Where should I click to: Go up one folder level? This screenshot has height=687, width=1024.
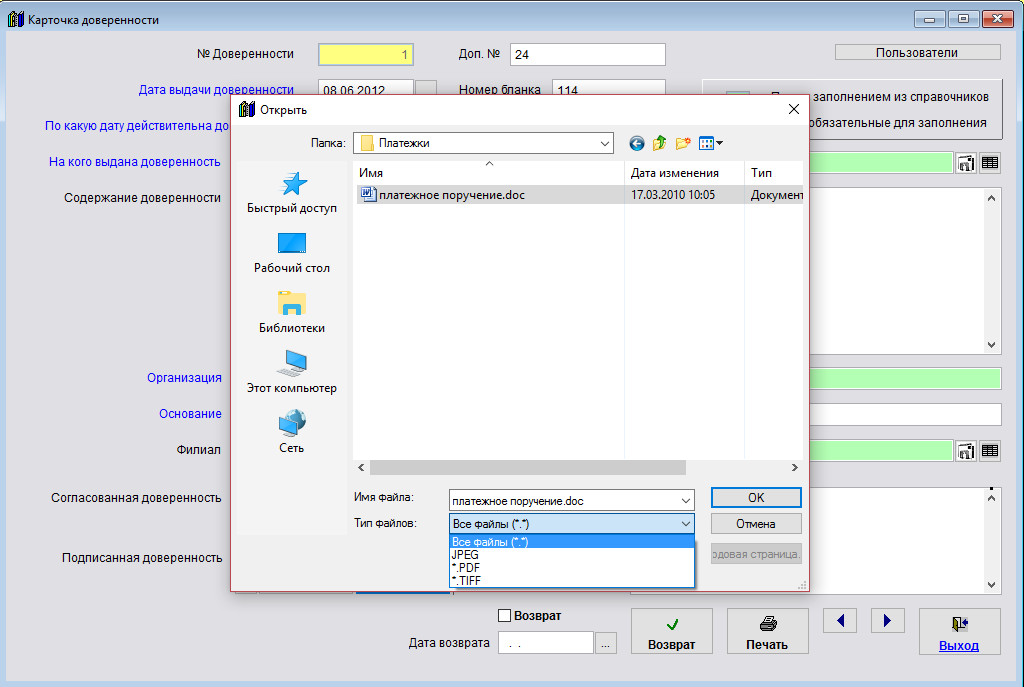click(660, 143)
